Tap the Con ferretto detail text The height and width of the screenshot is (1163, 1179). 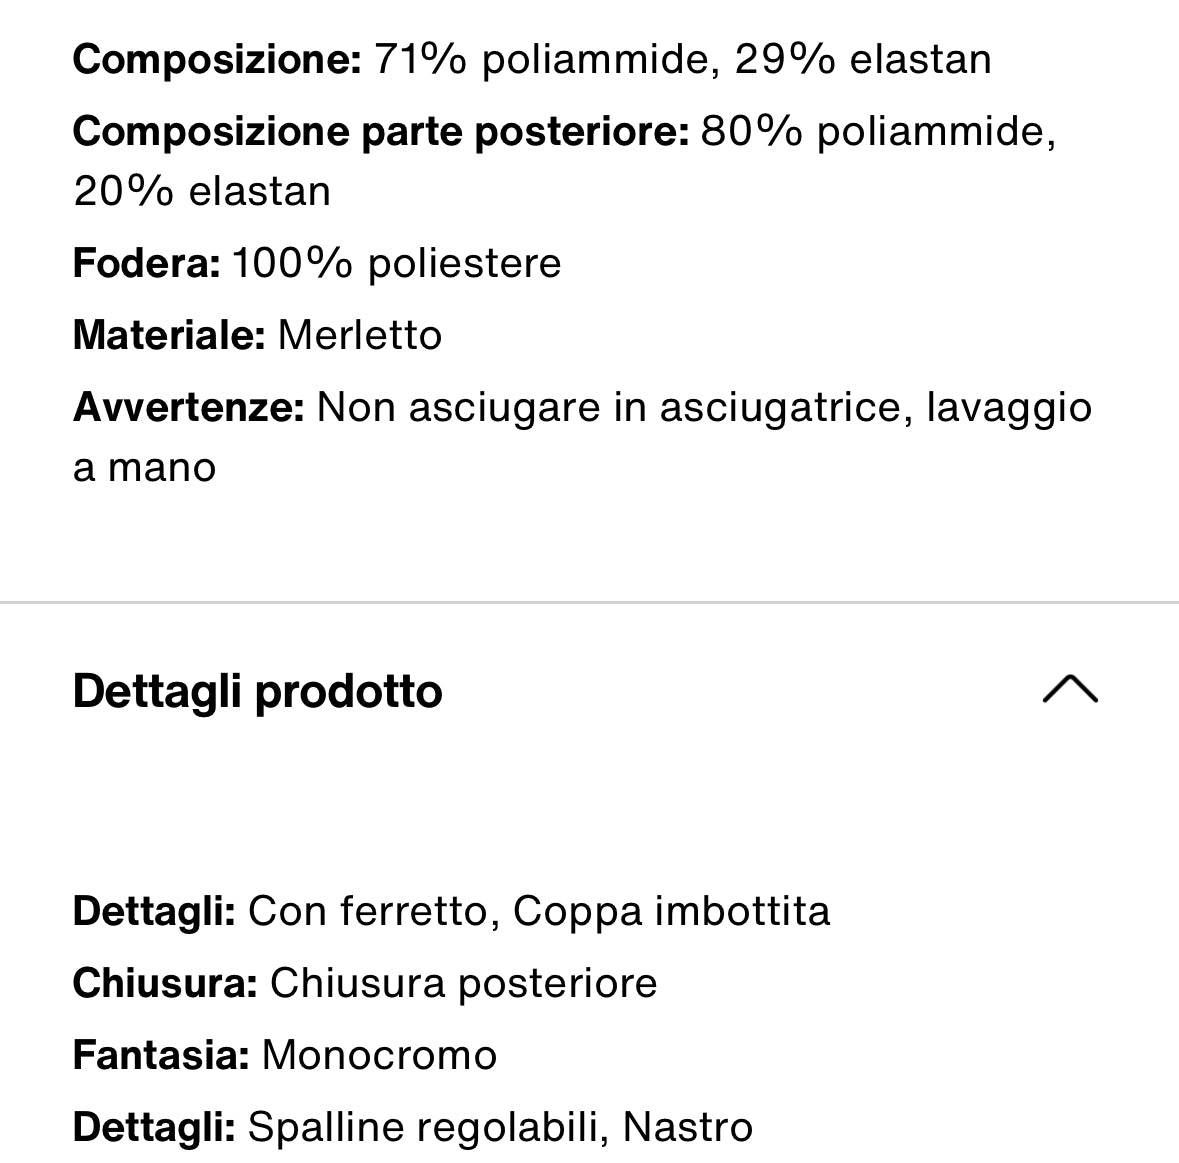tap(366, 912)
